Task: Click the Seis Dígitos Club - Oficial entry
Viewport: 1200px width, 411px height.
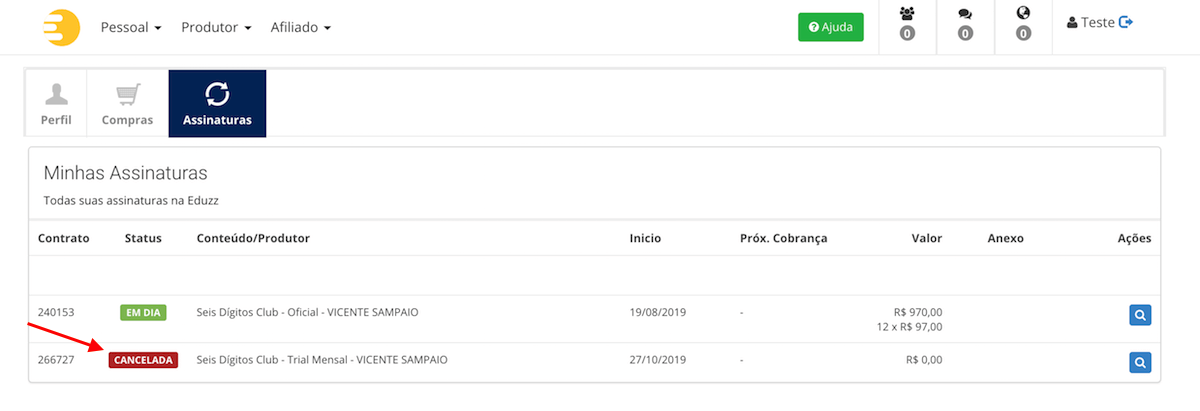Action: point(307,312)
